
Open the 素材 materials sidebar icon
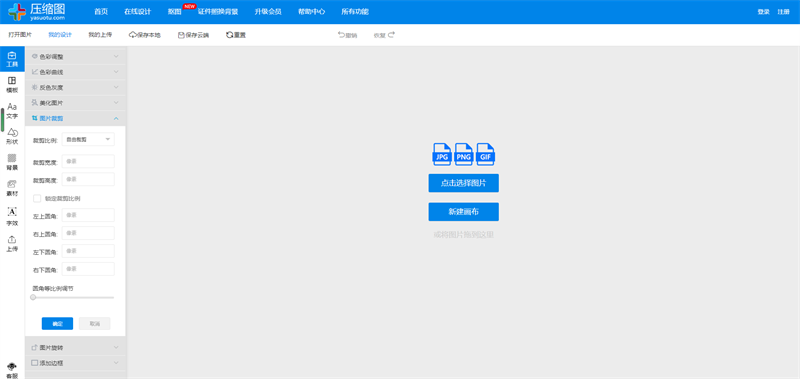tap(12, 188)
